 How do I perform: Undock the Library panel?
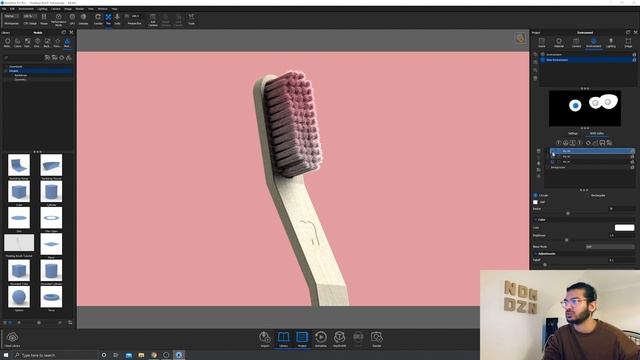[64, 32]
